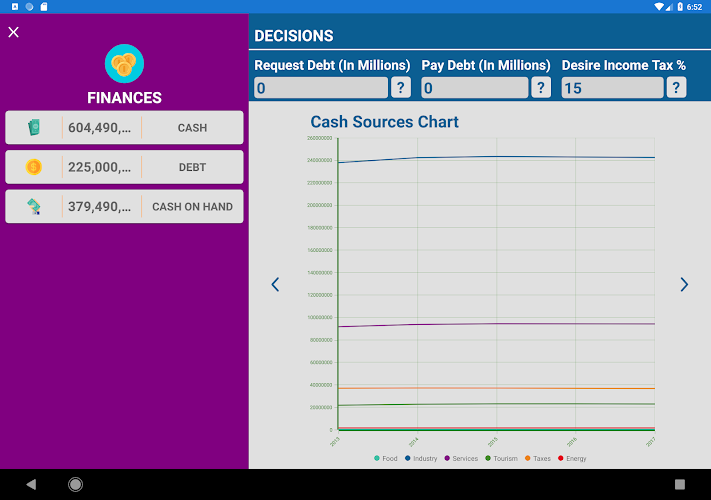Click the orange dollar coin debt icon
711x500 pixels.
[x=34, y=167]
